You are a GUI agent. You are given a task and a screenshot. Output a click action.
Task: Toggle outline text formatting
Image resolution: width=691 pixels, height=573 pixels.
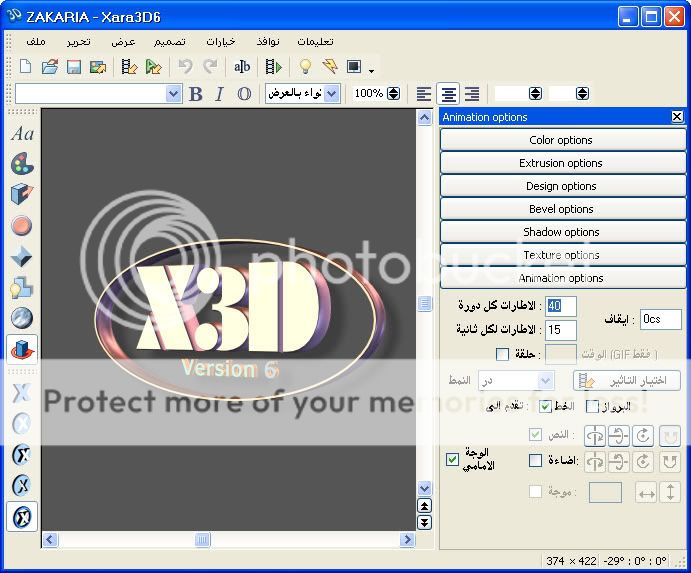click(244, 94)
